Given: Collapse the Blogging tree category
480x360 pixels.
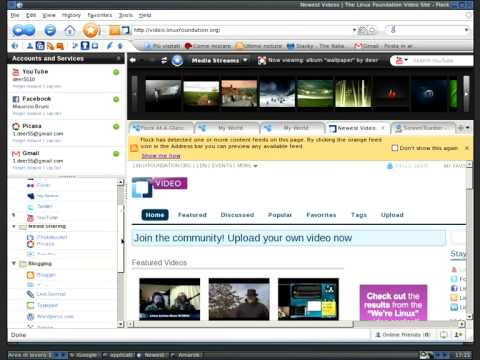Looking at the screenshot, I should click(14, 263).
